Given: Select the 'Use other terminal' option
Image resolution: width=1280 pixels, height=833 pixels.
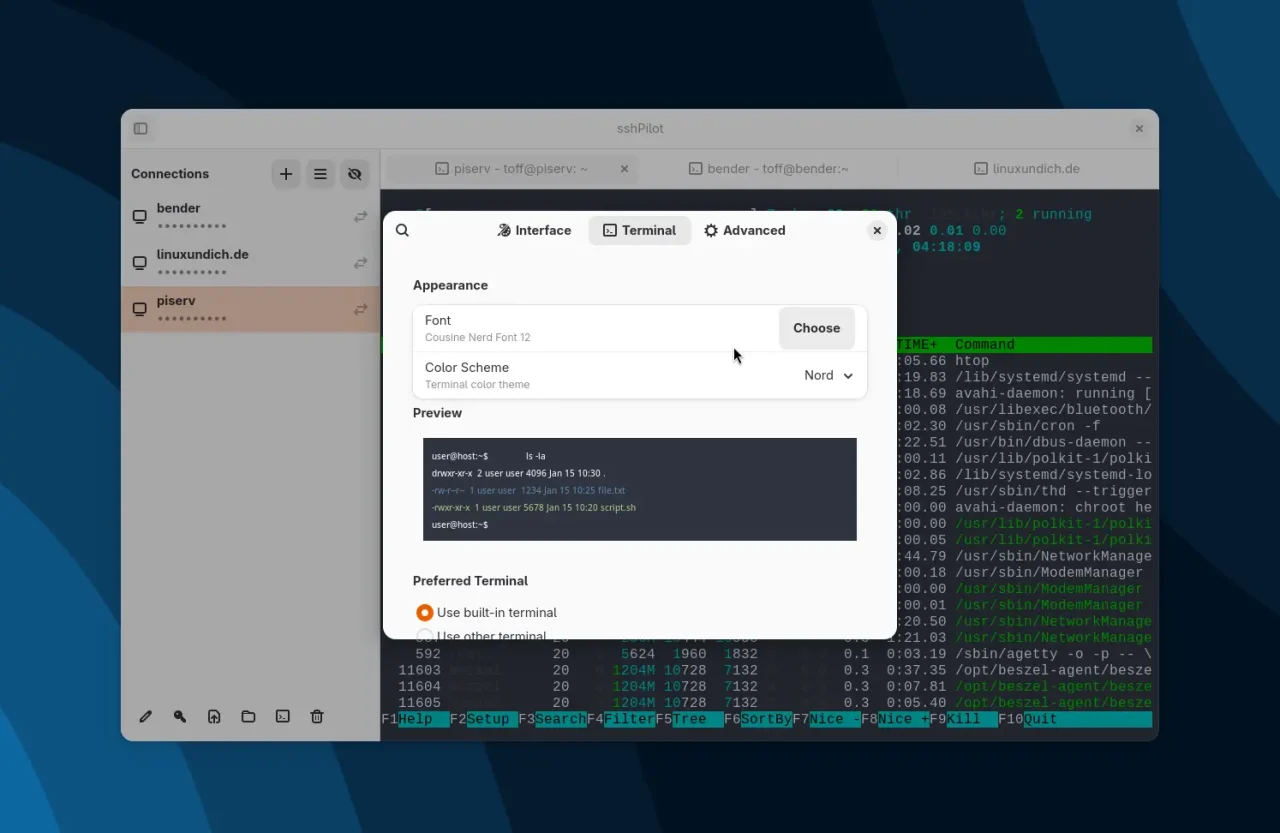Looking at the screenshot, I should point(425,635).
